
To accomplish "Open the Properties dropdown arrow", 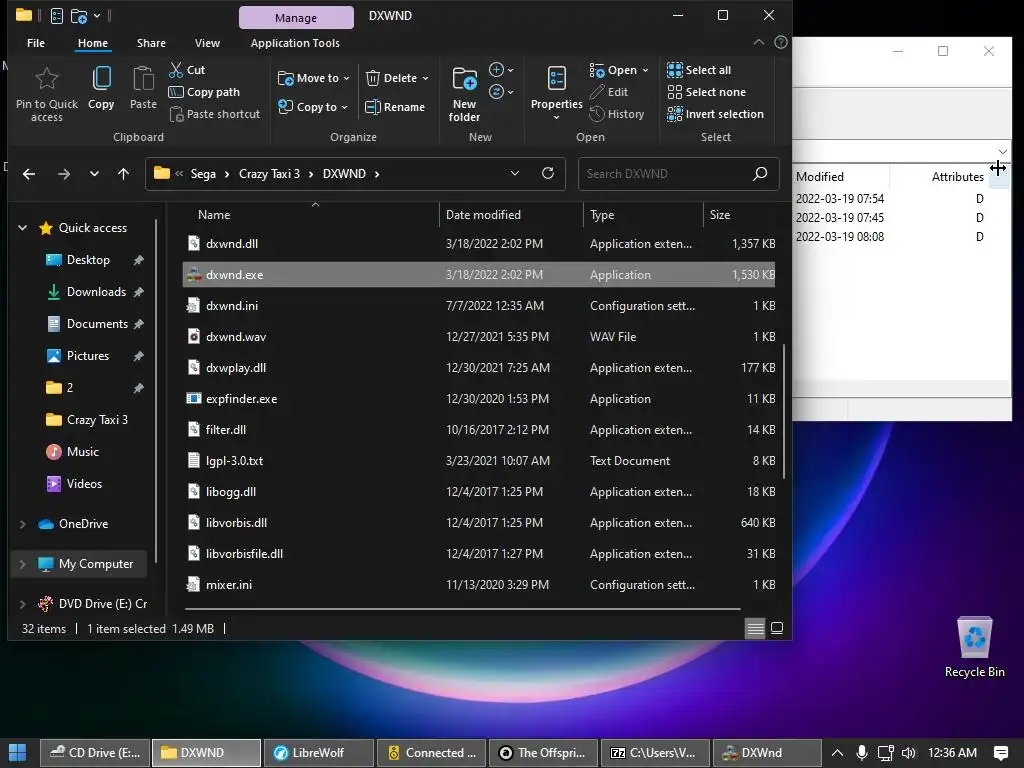I will point(556,118).
